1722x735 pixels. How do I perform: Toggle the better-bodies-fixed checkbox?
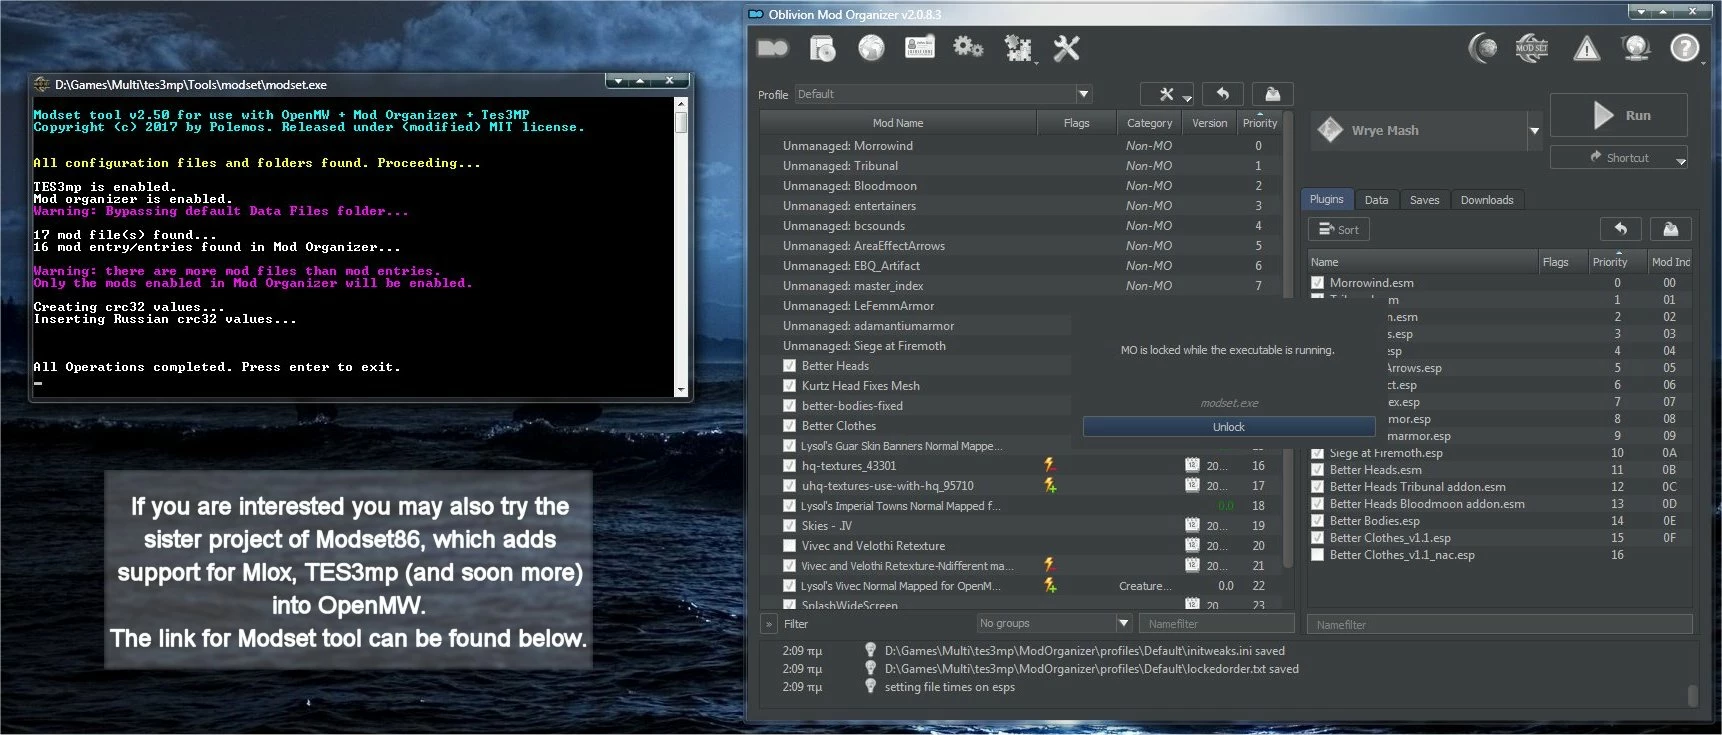(x=789, y=406)
